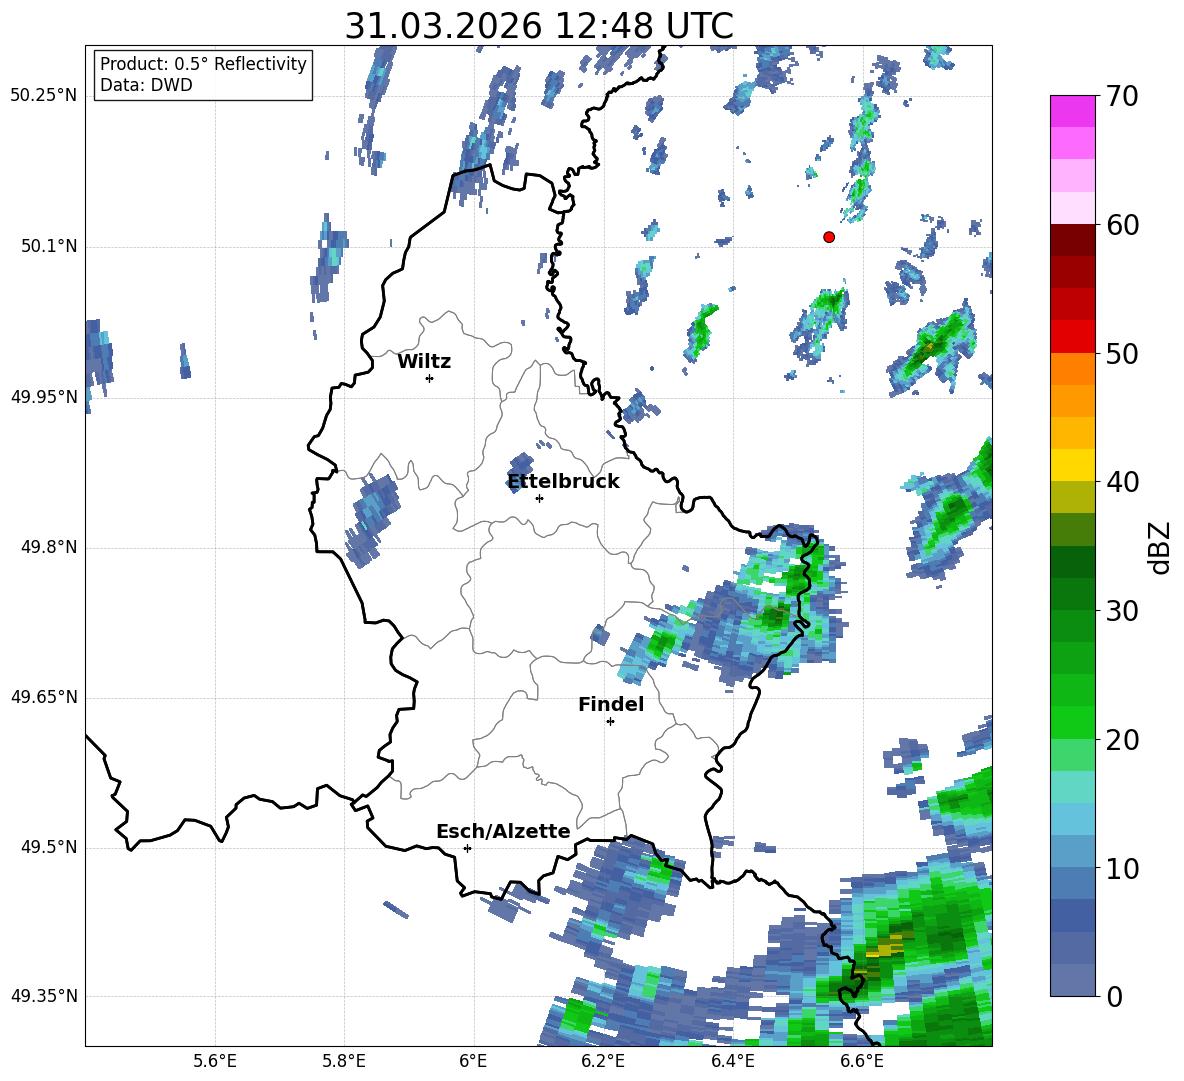Image resolution: width=1184 pixels, height=1081 pixels.
Task: Click the Data: DWD text
Action: click(x=146, y=85)
